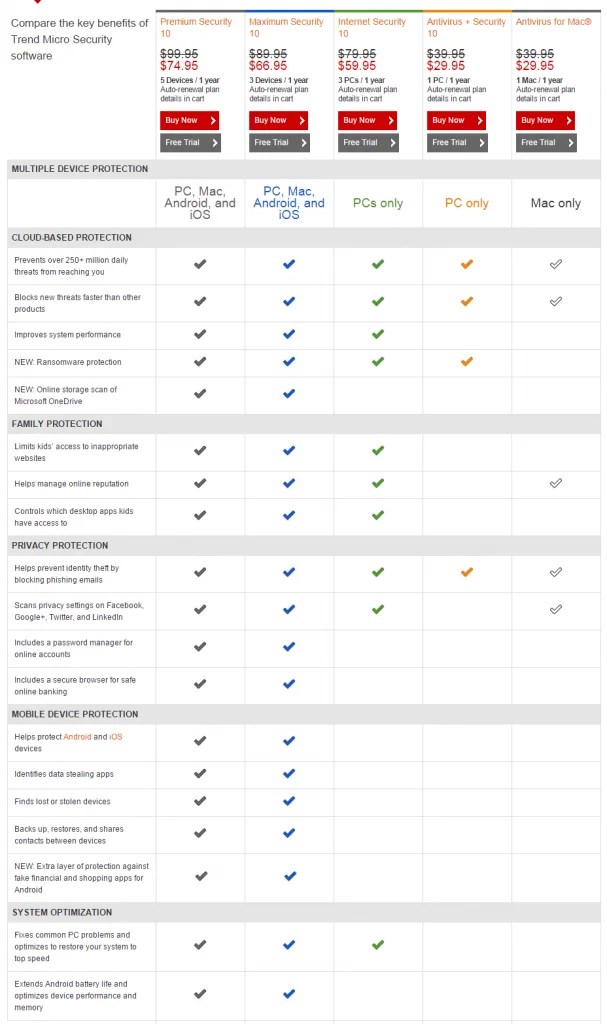Viewport: 607px width, 1024px height.
Task: Select the password manager checkmark for Premium Security
Action: click(x=200, y=648)
